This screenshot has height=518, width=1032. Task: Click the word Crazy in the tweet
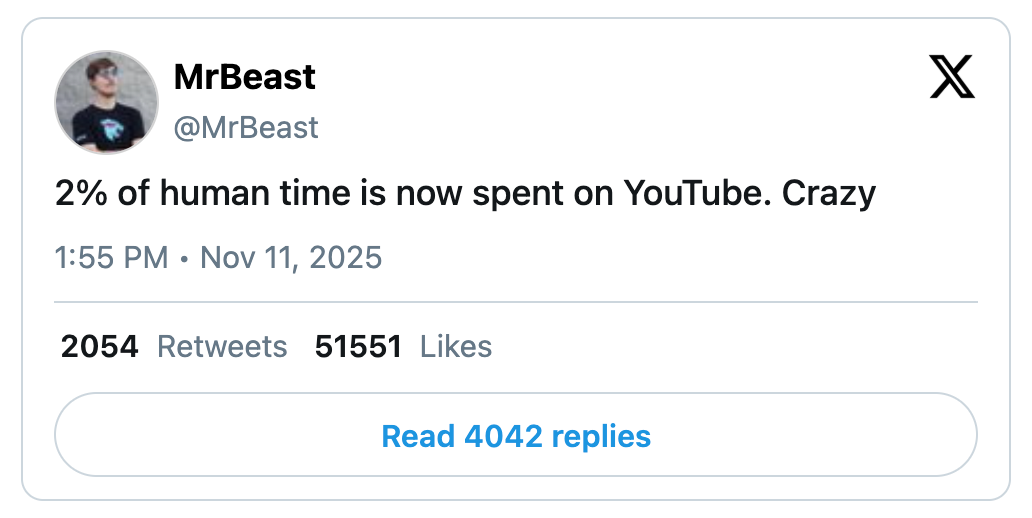[829, 192]
